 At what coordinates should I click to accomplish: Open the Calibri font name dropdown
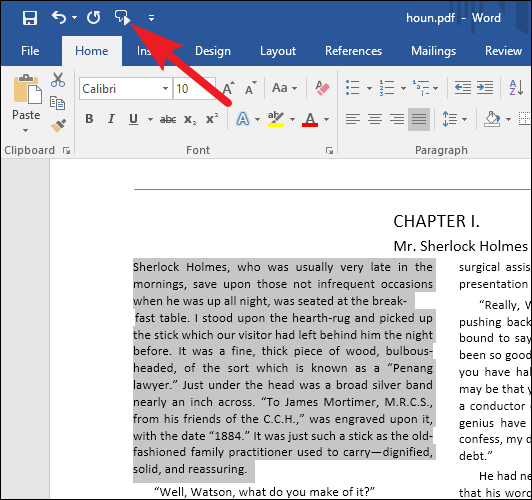pos(165,89)
